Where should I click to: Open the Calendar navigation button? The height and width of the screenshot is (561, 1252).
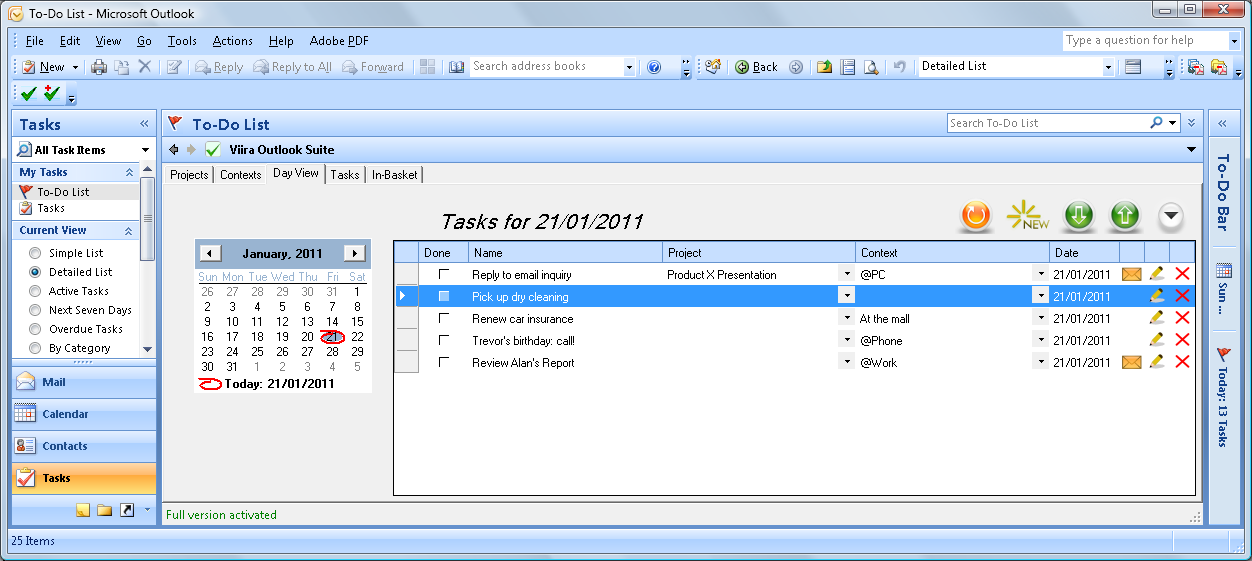click(84, 414)
